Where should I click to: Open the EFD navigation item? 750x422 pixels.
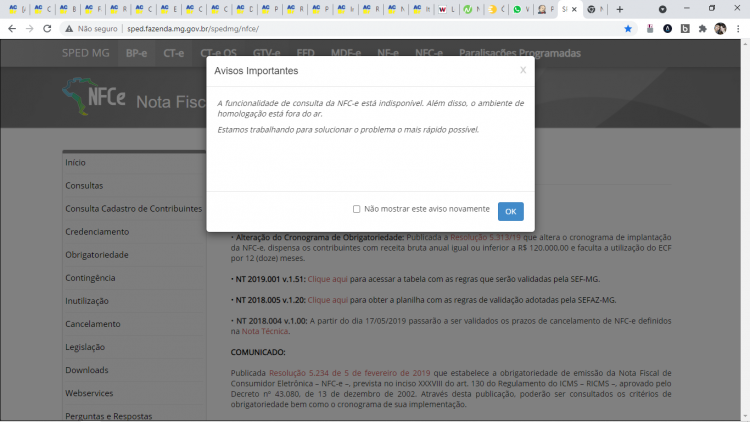pos(306,53)
